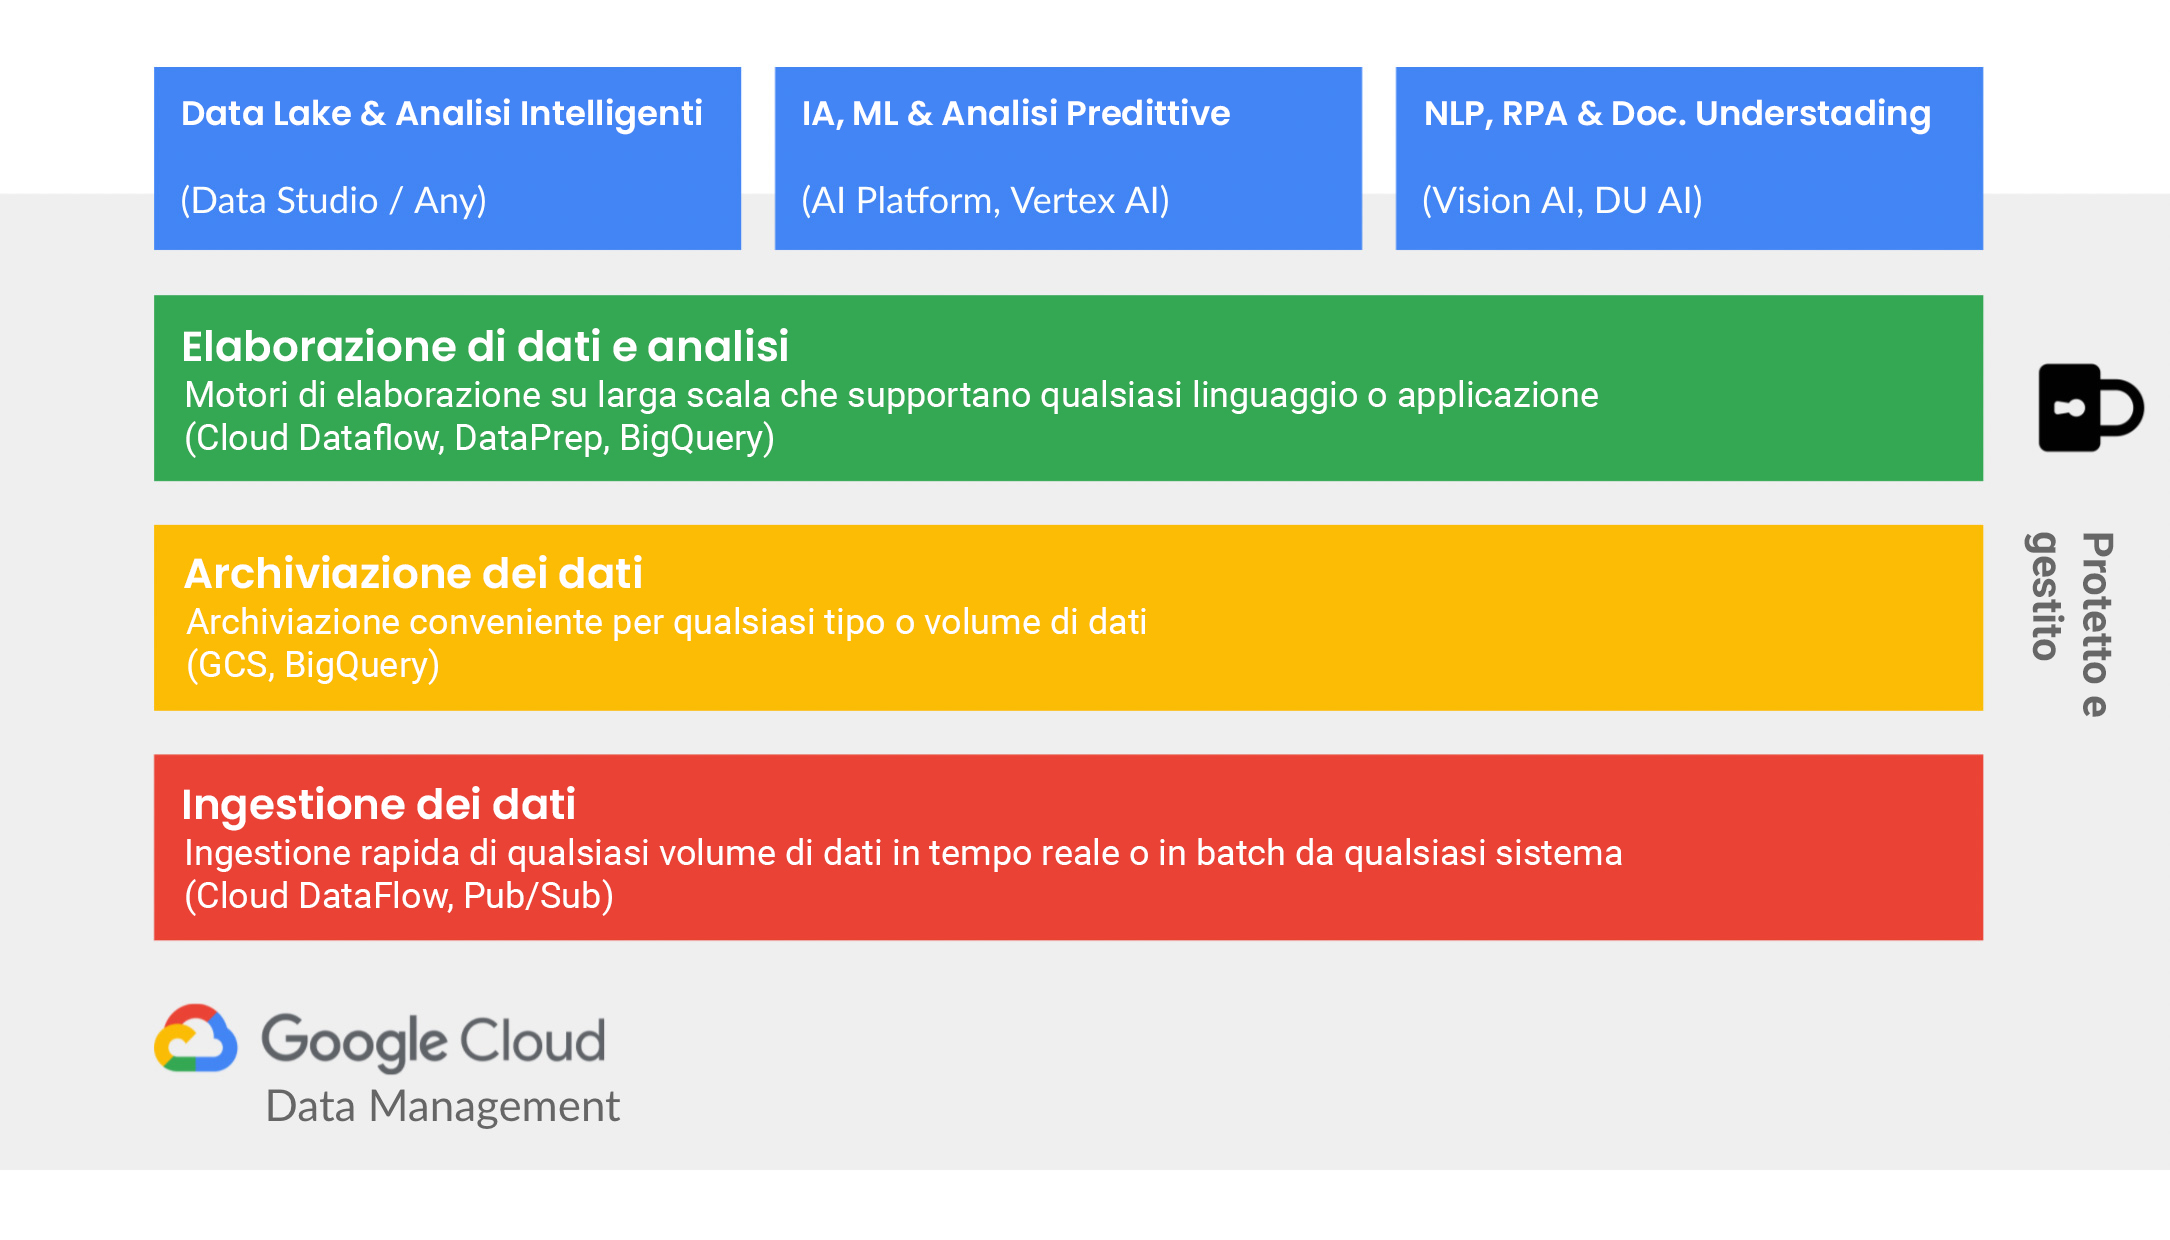Select the NLP, RPA & Doc. Understading heading
Screen dimensions: 2170x1240
[x=1676, y=114]
